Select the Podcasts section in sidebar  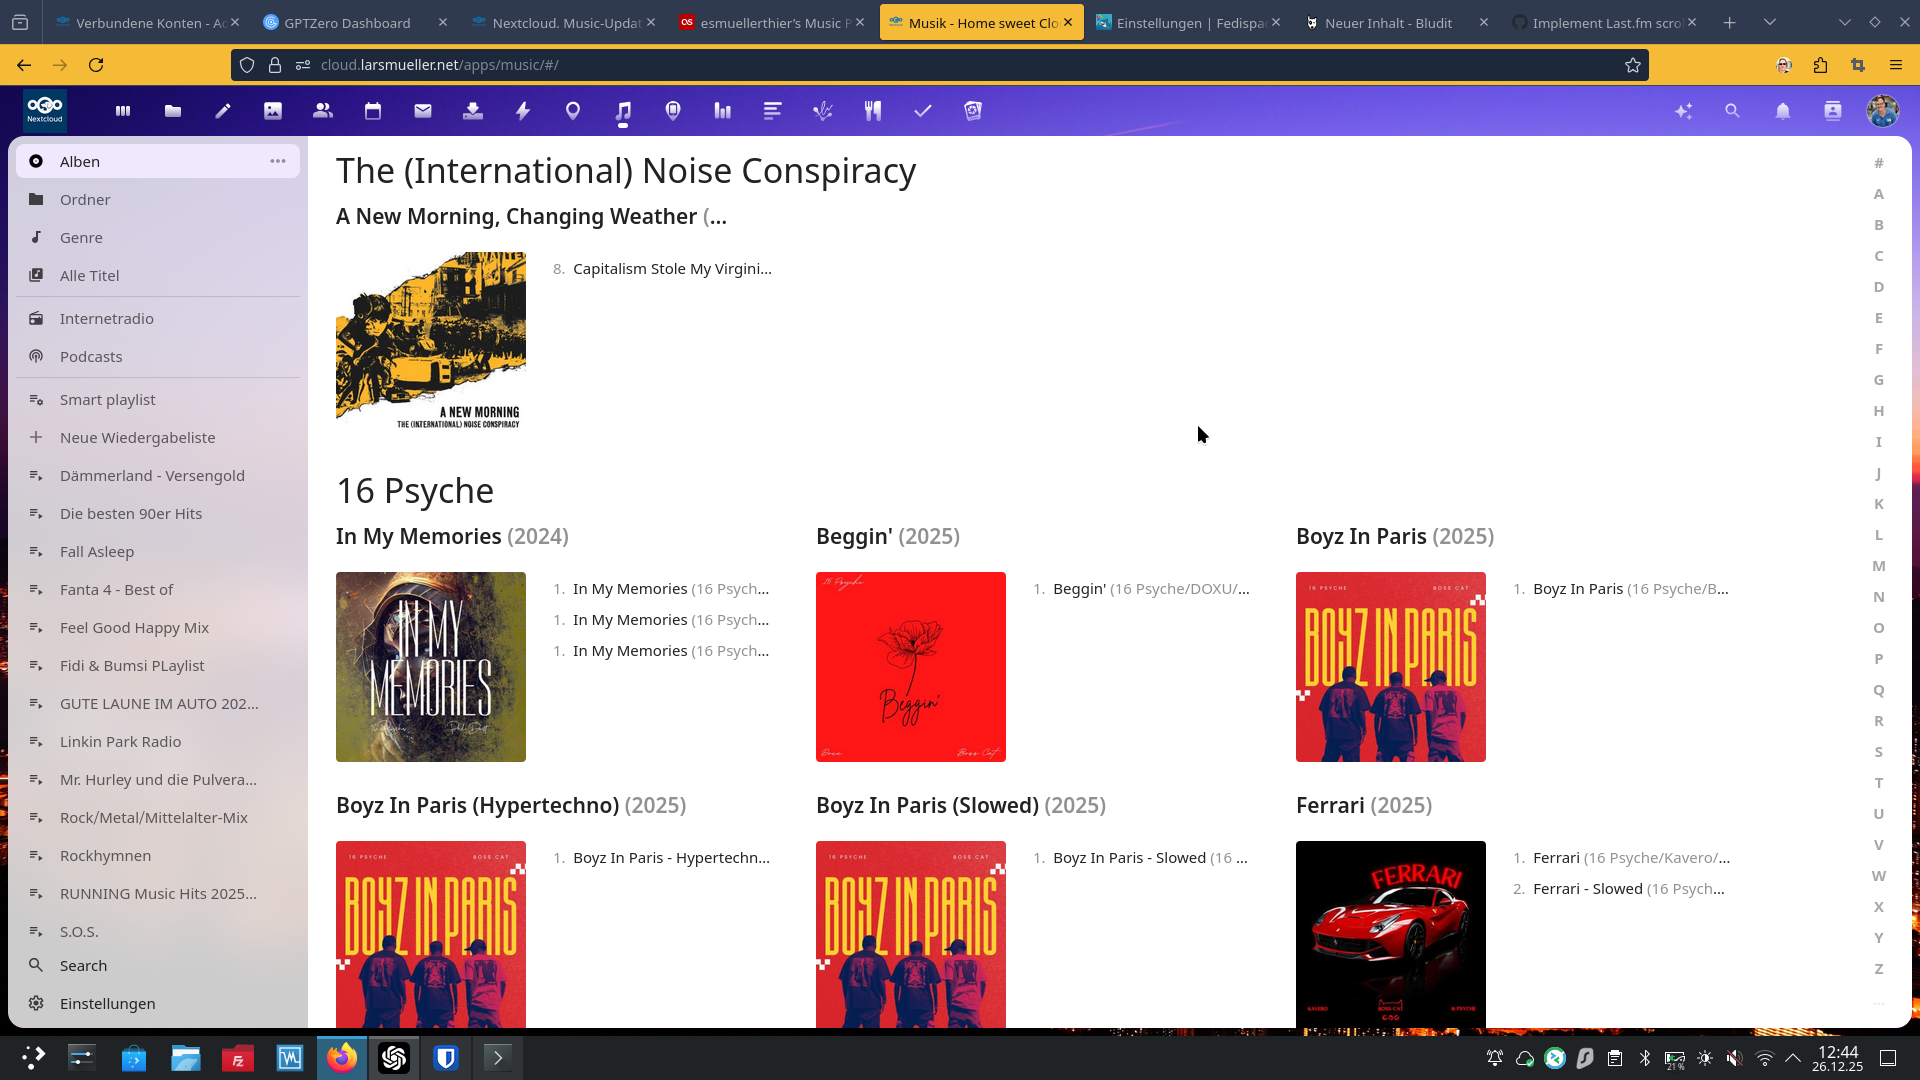[x=91, y=356]
